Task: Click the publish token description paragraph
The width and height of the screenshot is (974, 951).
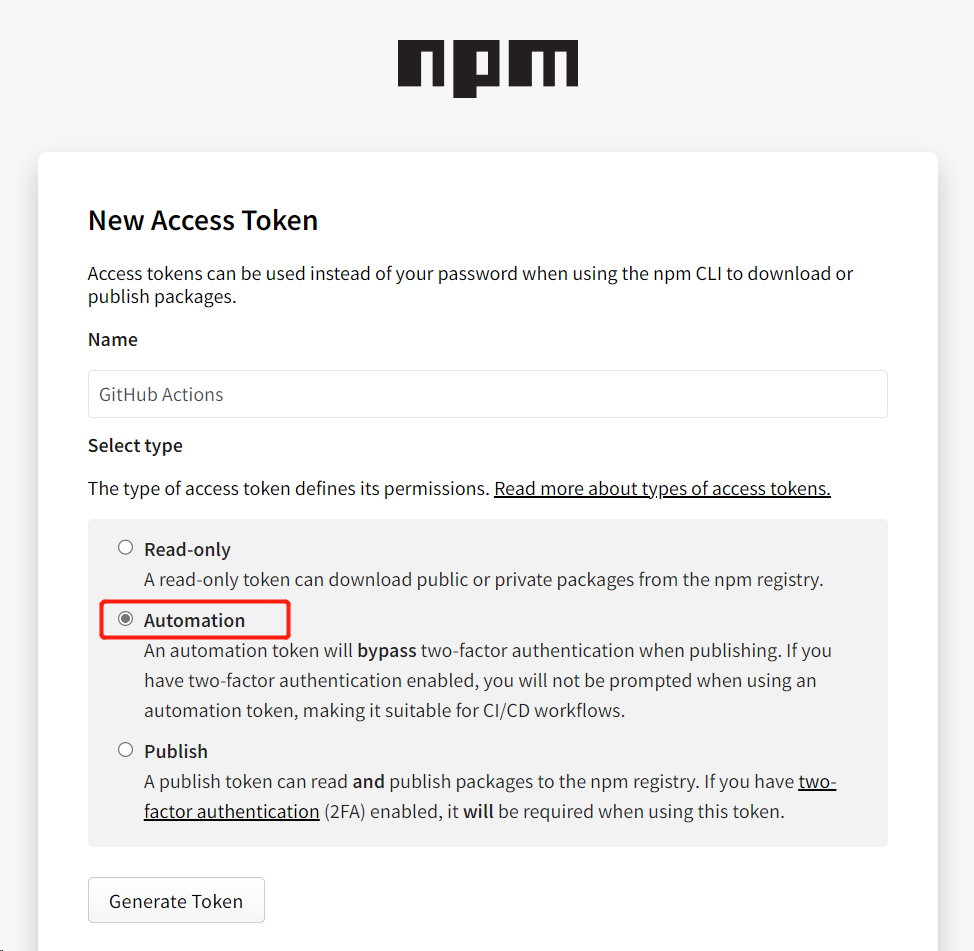Action: tap(490, 796)
